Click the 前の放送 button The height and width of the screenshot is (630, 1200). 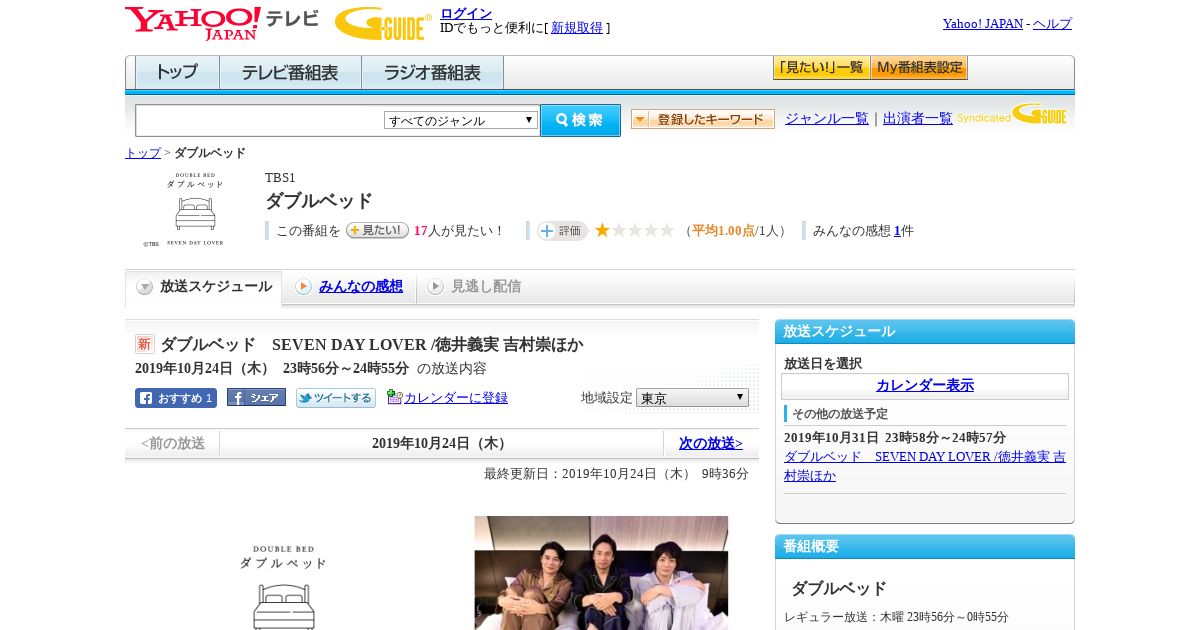point(172,443)
